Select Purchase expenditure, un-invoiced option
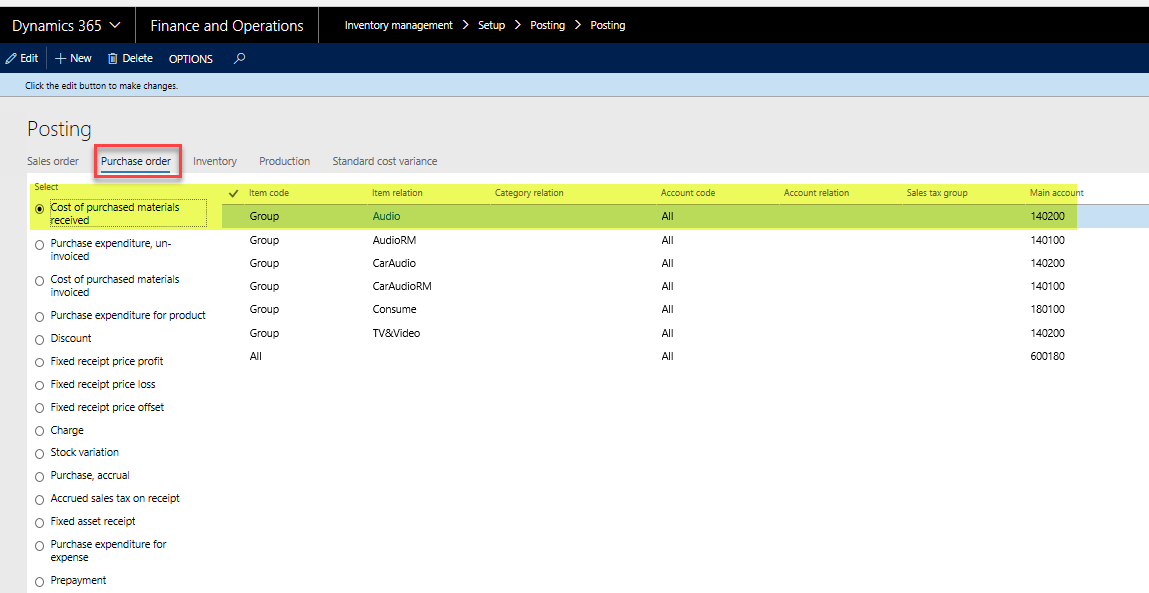Viewport: 1149px width, 593px height. [x=40, y=245]
